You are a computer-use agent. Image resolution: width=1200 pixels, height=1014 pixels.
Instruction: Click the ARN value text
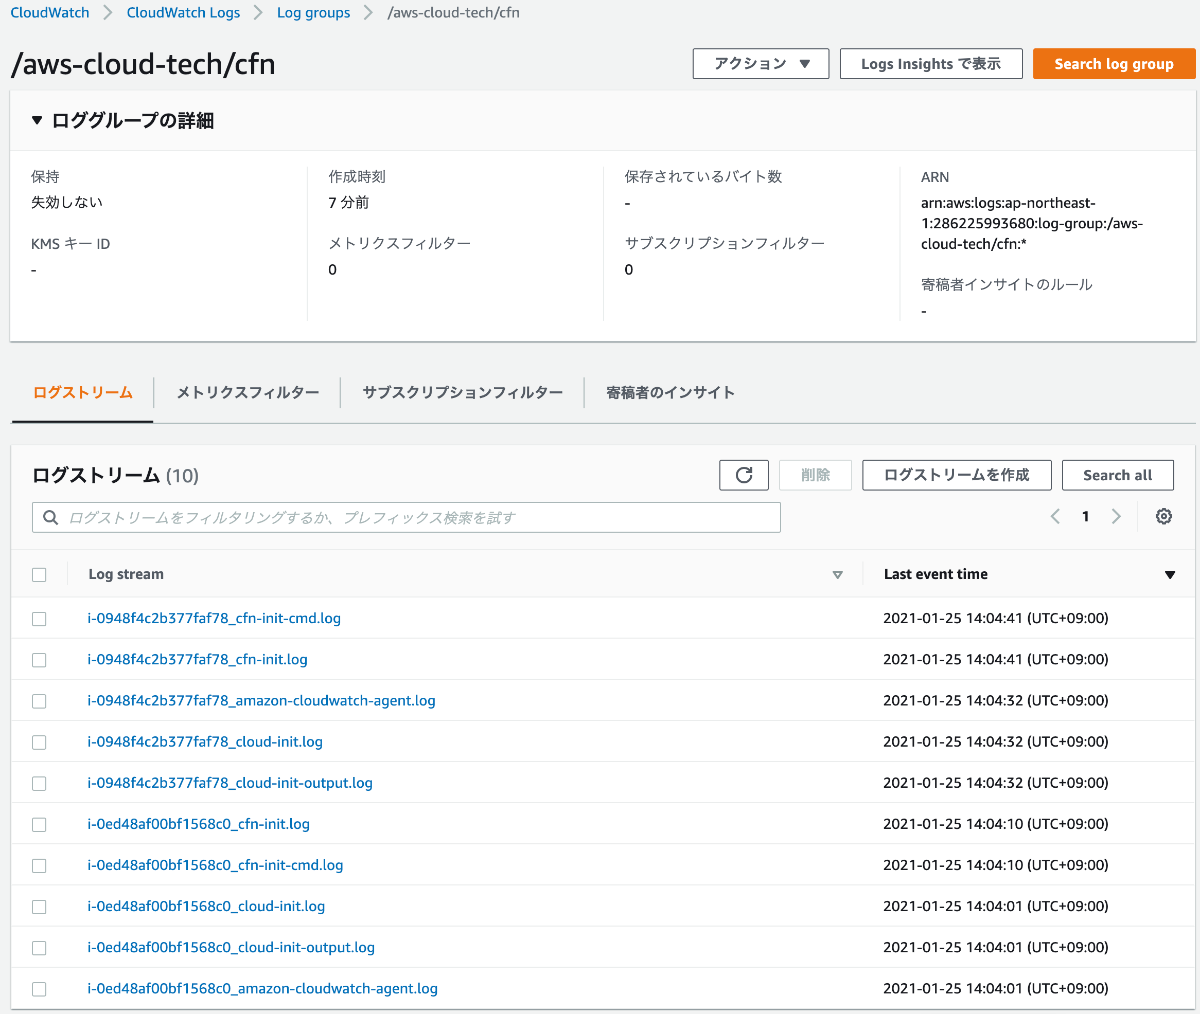click(1032, 223)
